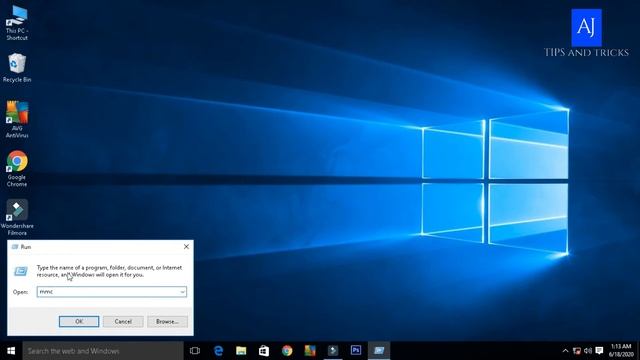The height and width of the screenshot is (360, 640).
Task: Select the Wondershare Filmora desktop icon
Action: 17,217
